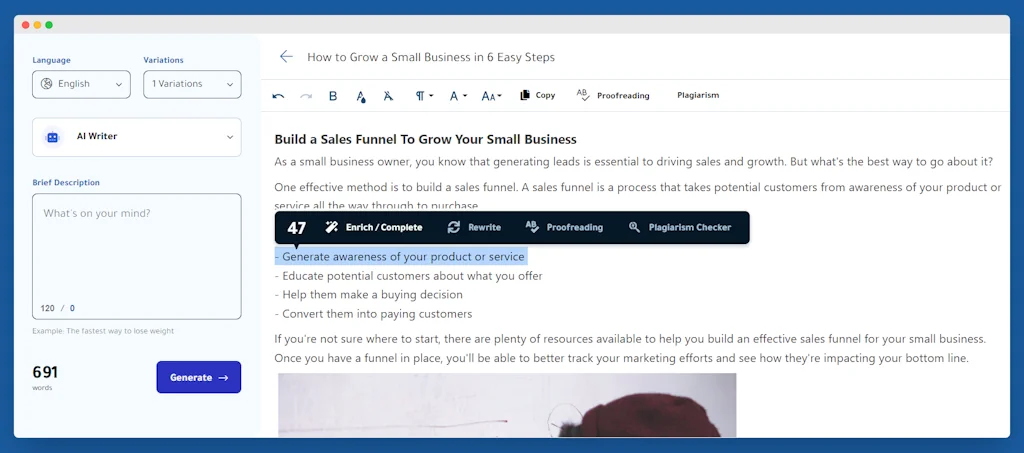1024x453 pixels.
Task: Click the undo arrow icon
Action: tap(278, 96)
